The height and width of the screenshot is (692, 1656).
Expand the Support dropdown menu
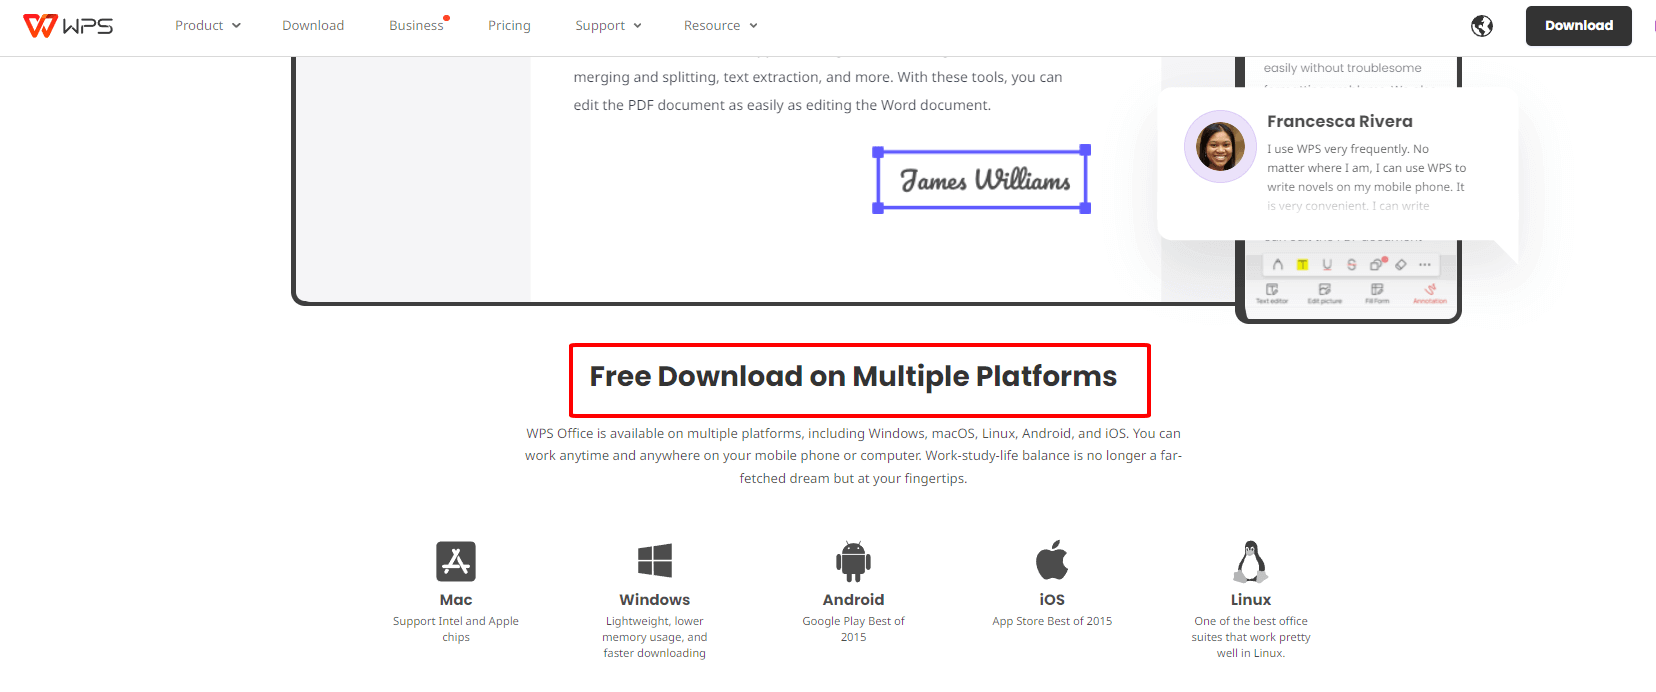[608, 26]
